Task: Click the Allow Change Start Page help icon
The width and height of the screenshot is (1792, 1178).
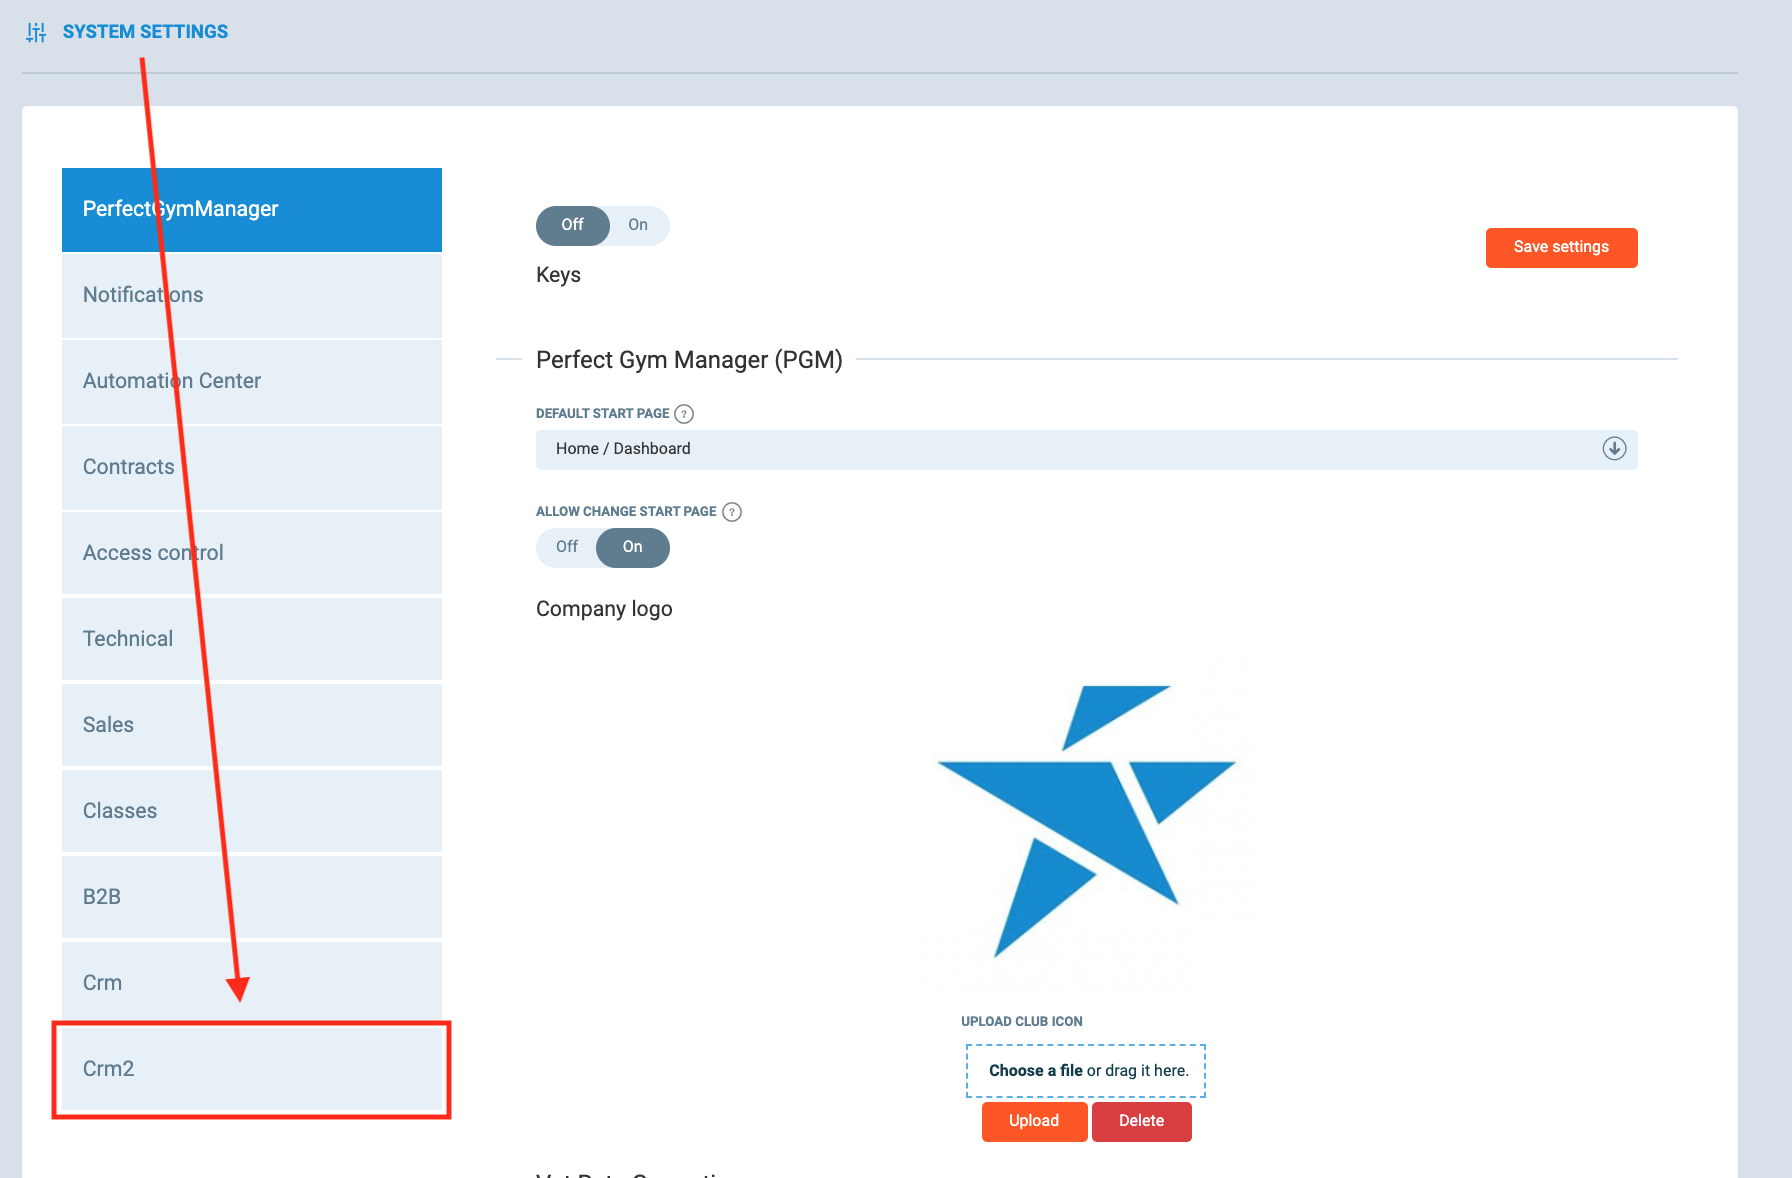Action: (x=732, y=512)
